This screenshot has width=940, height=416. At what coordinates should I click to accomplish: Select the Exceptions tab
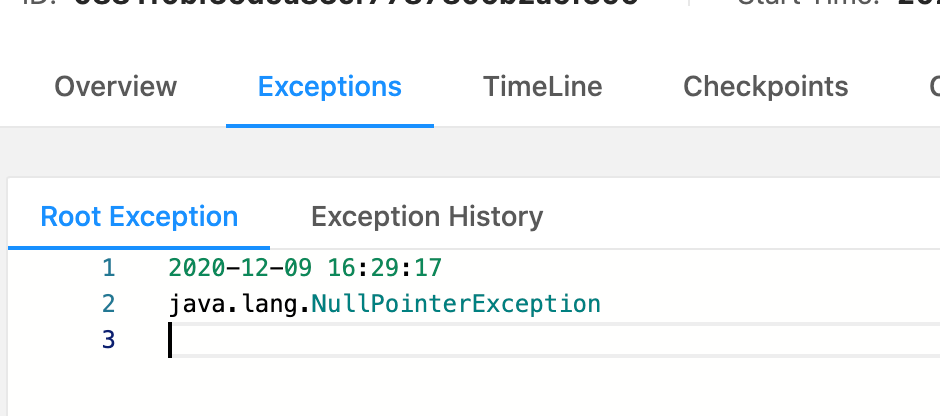[x=329, y=87]
